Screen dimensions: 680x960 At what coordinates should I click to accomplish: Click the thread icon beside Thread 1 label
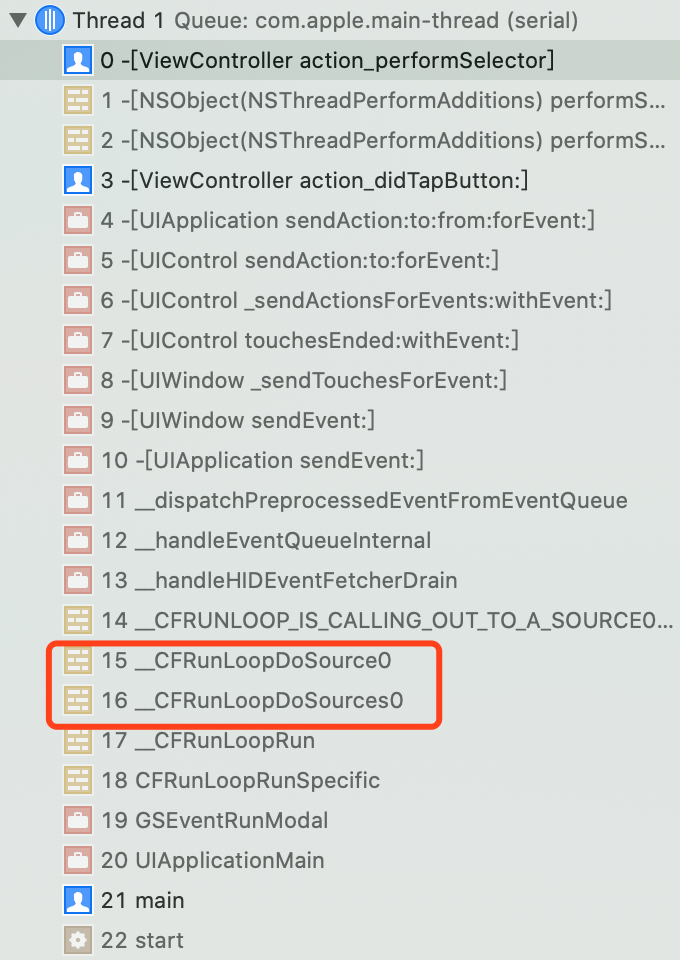point(49,19)
